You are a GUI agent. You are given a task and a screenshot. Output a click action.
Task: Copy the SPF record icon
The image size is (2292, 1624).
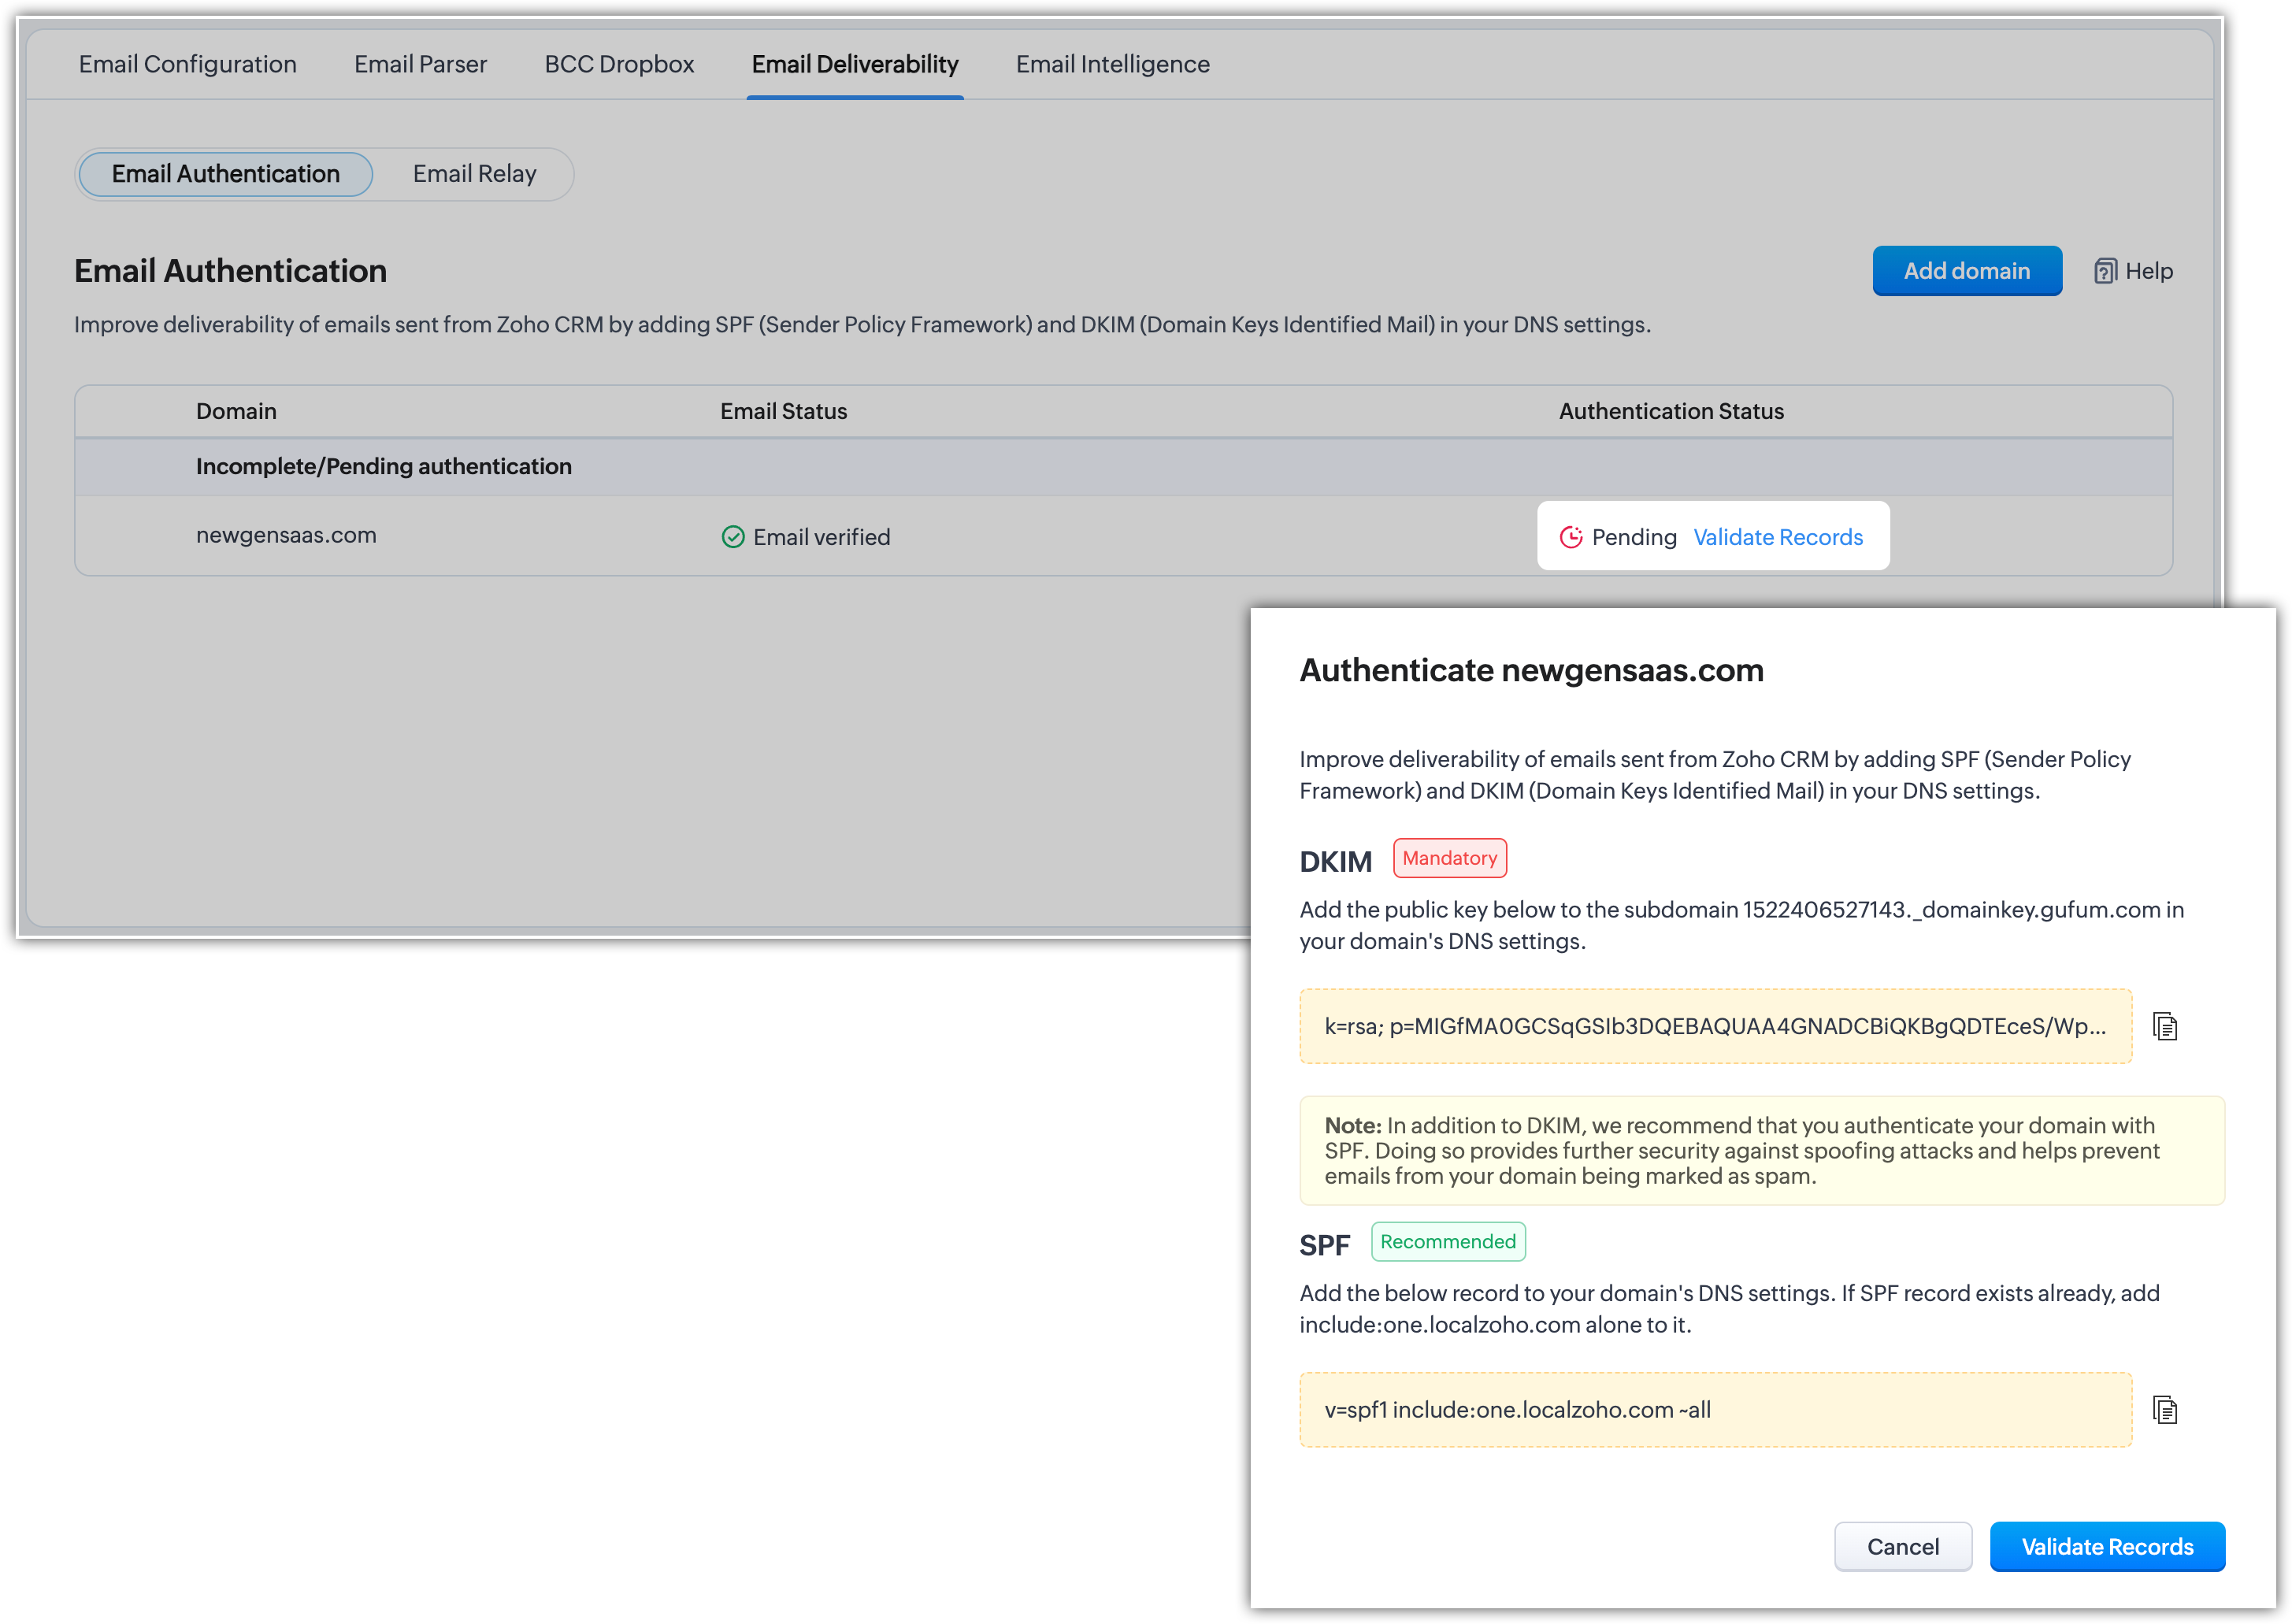tap(2165, 1410)
